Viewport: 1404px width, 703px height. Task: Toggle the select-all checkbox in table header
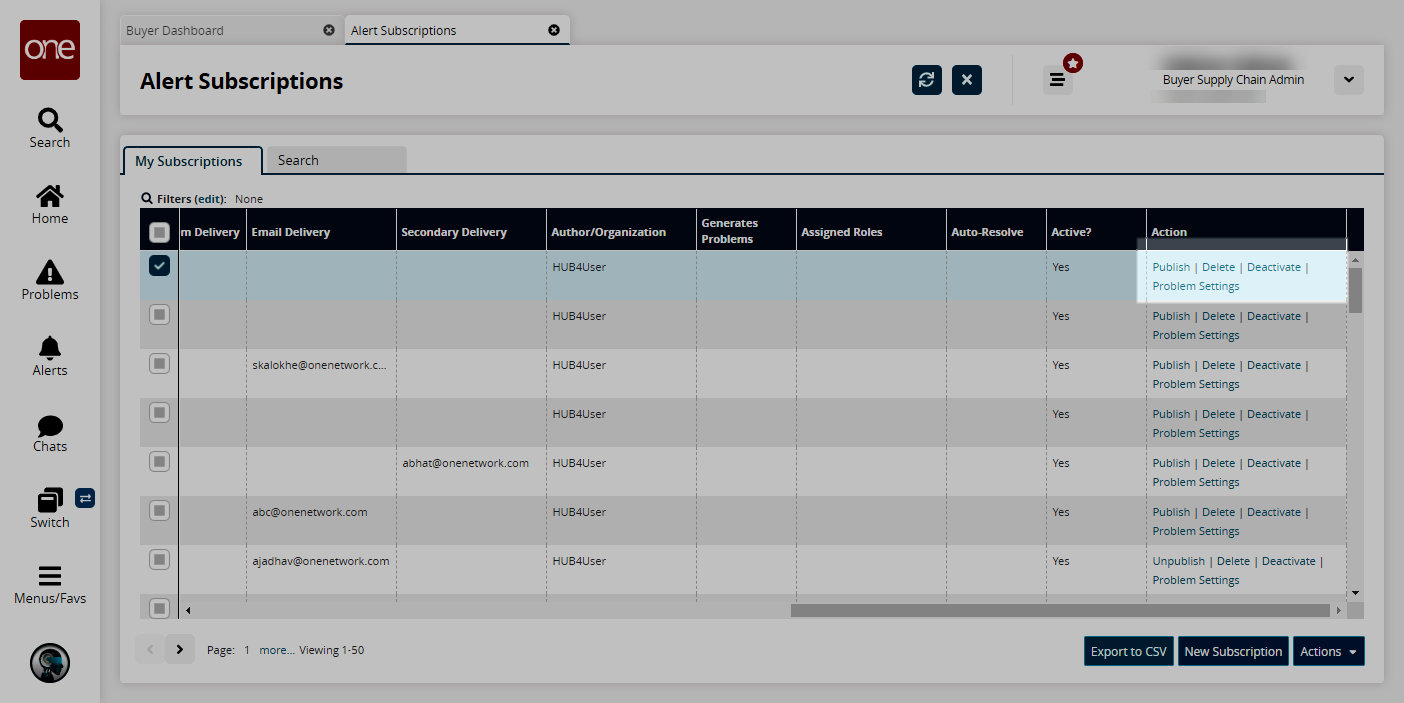(159, 232)
